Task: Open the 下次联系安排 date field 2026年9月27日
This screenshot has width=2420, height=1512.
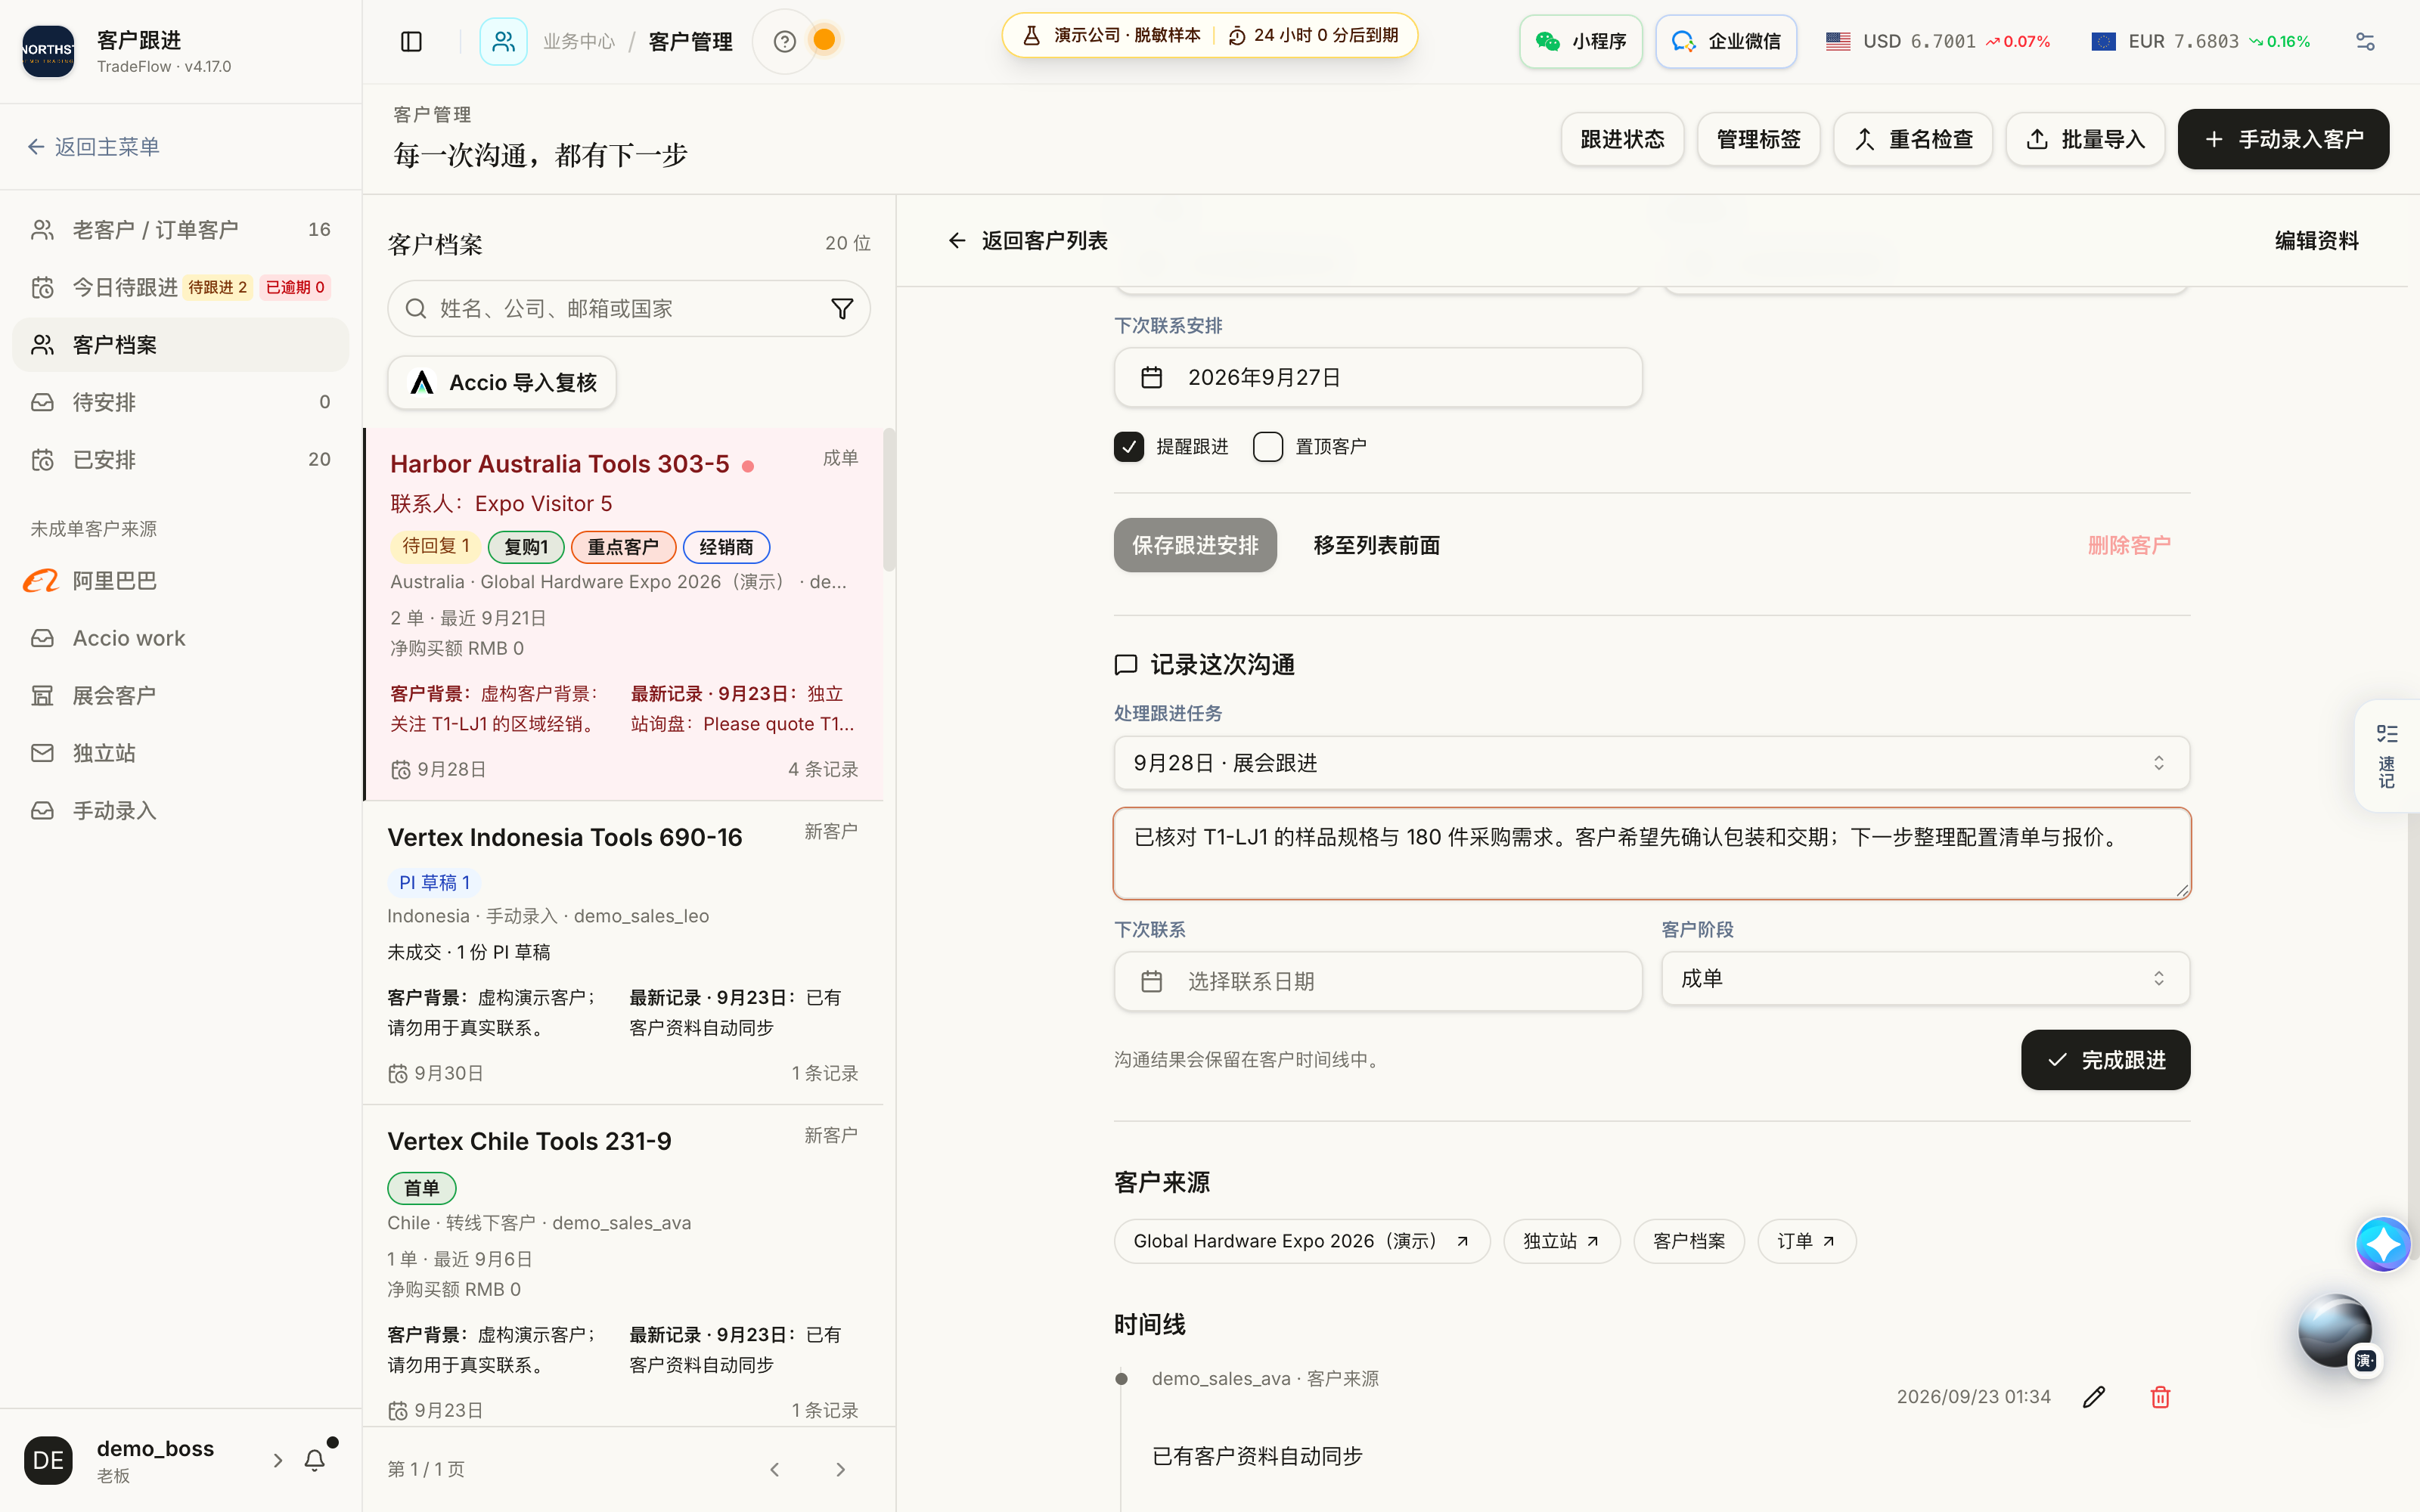Action: click(x=1378, y=377)
